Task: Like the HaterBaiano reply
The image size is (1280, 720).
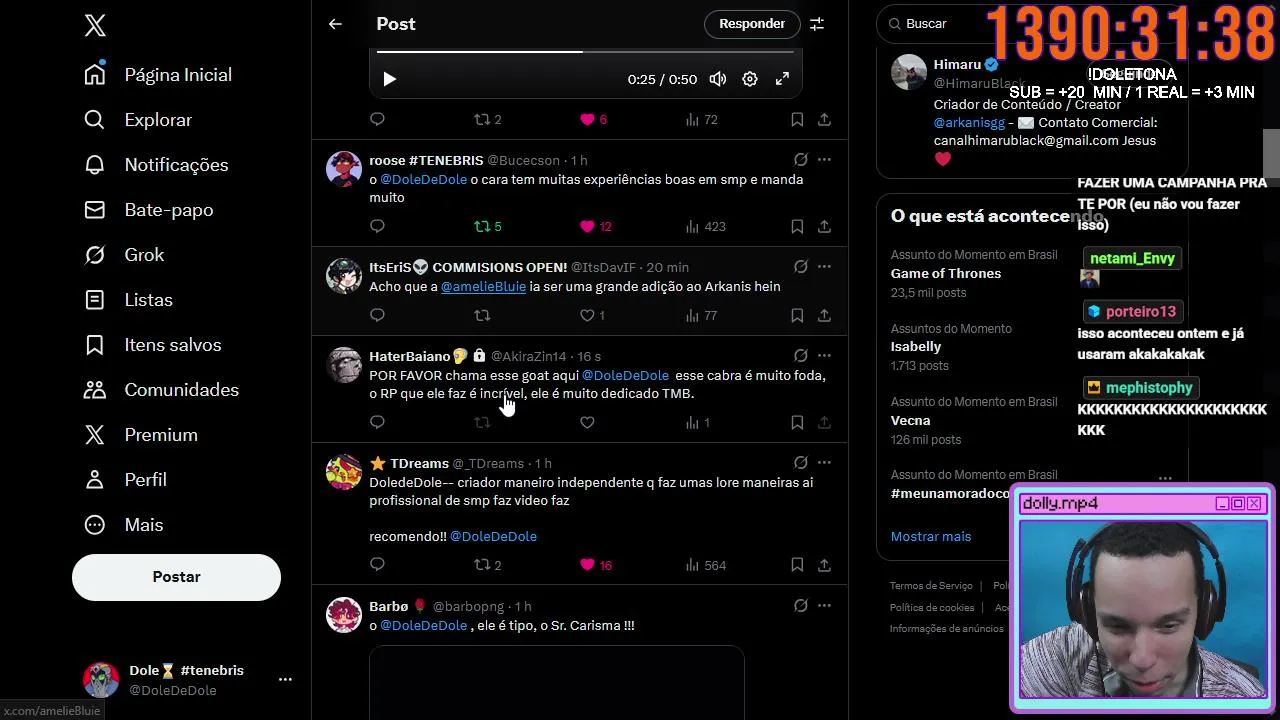Action: tap(587, 422)
